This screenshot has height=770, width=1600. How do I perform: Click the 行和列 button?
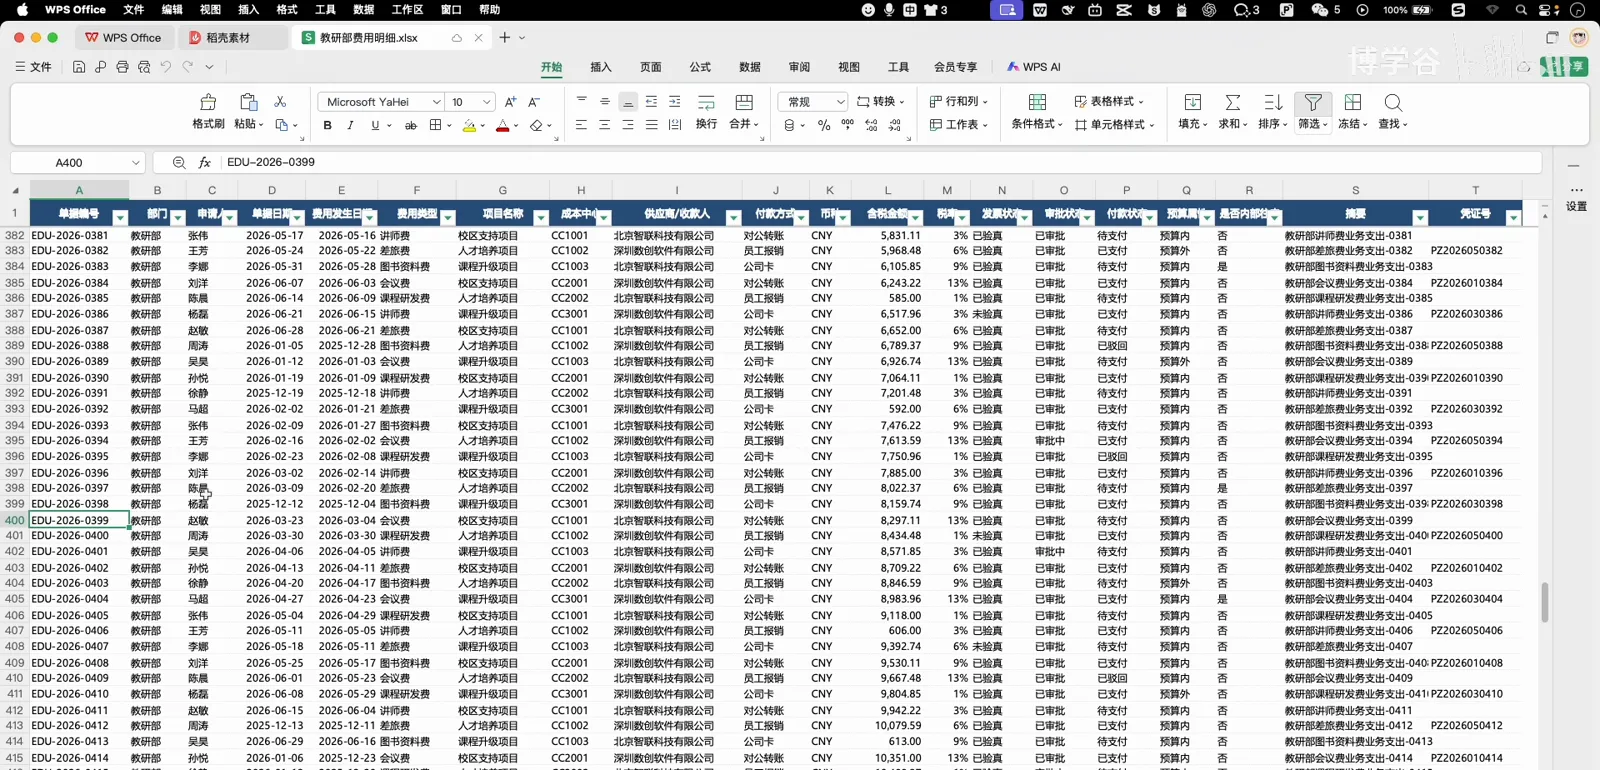click(958, 102)
